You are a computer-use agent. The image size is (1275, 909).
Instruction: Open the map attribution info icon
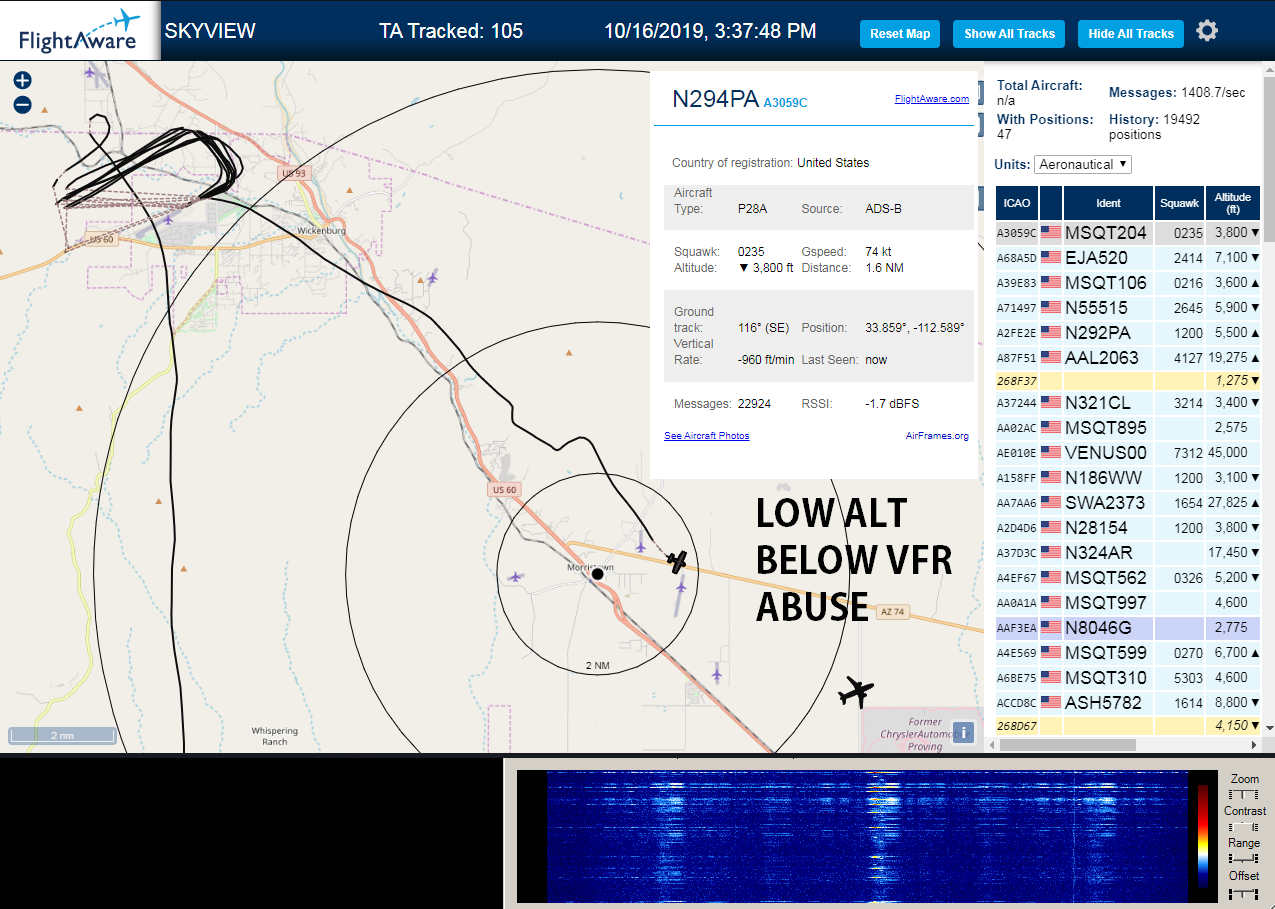coord(964,732)
